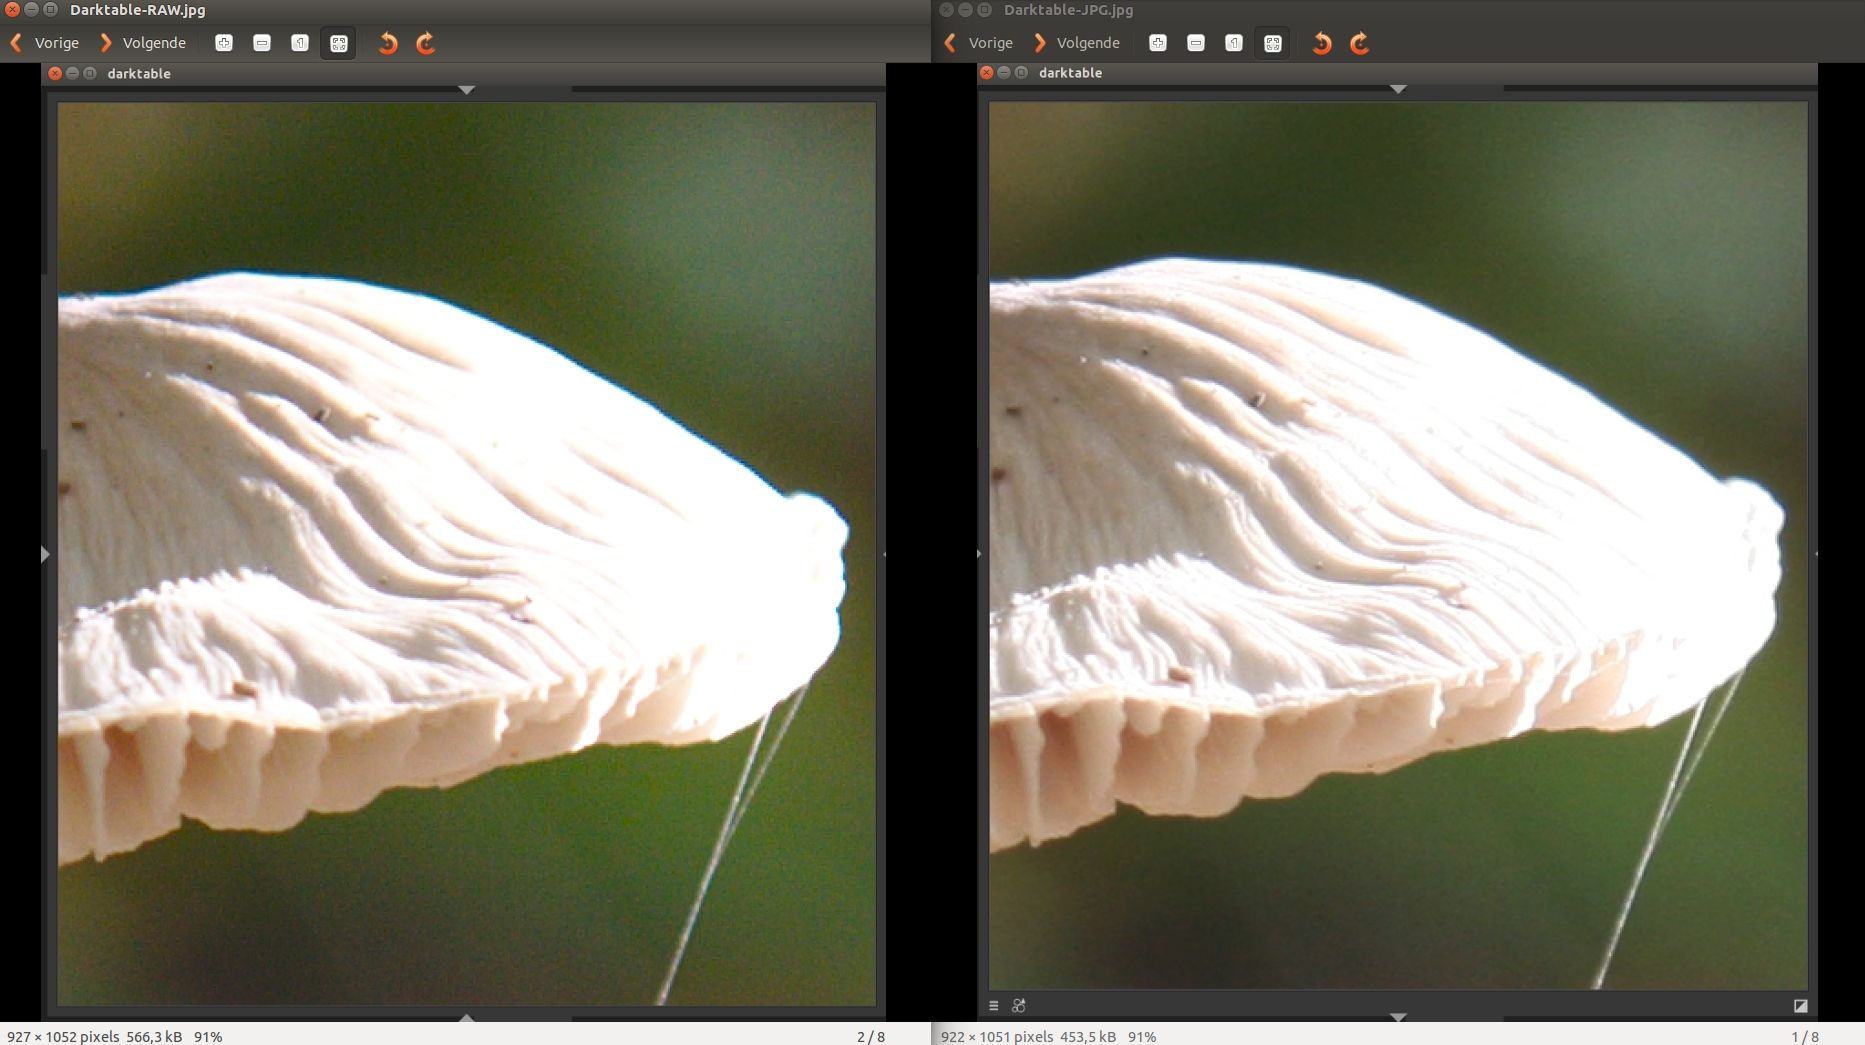1865x1045 pixels.
Task: Rotate Darktable-RAW.jpg counterclockwise
Action: [x=388, y=43]
